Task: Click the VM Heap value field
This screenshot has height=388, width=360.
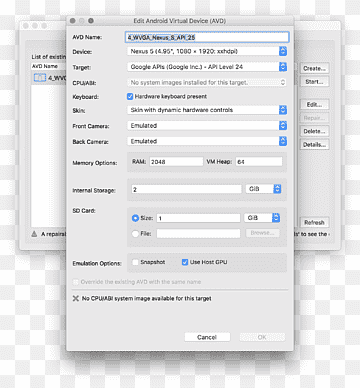Action: point(259,162)
